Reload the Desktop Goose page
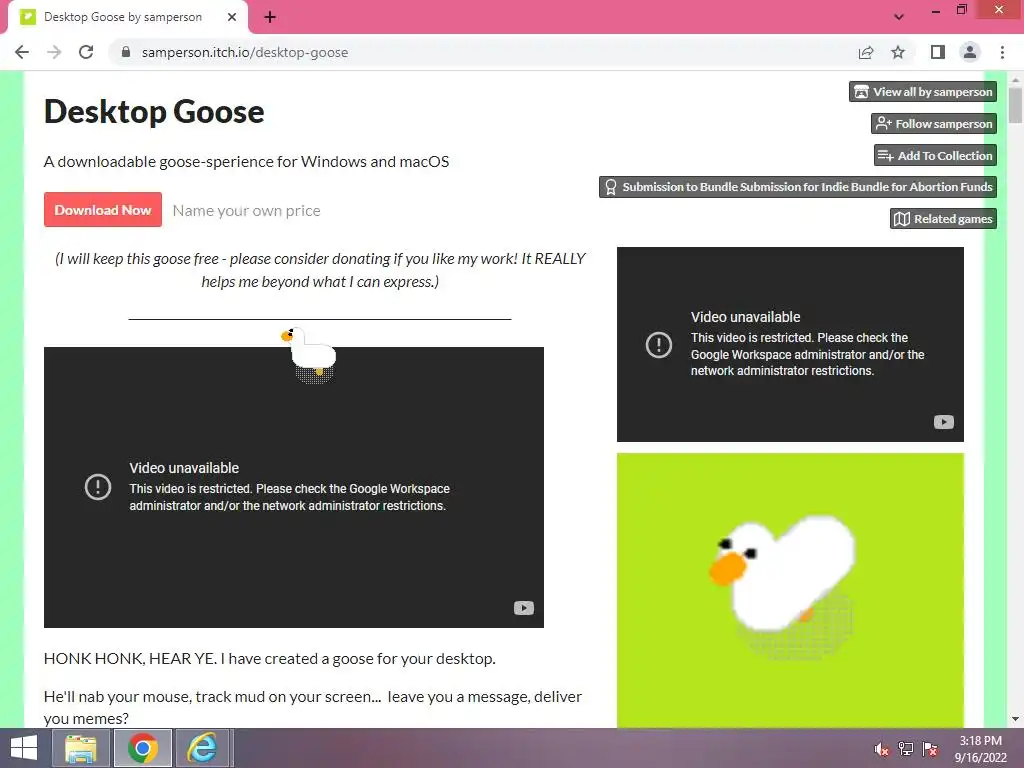1024x768 pixels. point(86,52)
